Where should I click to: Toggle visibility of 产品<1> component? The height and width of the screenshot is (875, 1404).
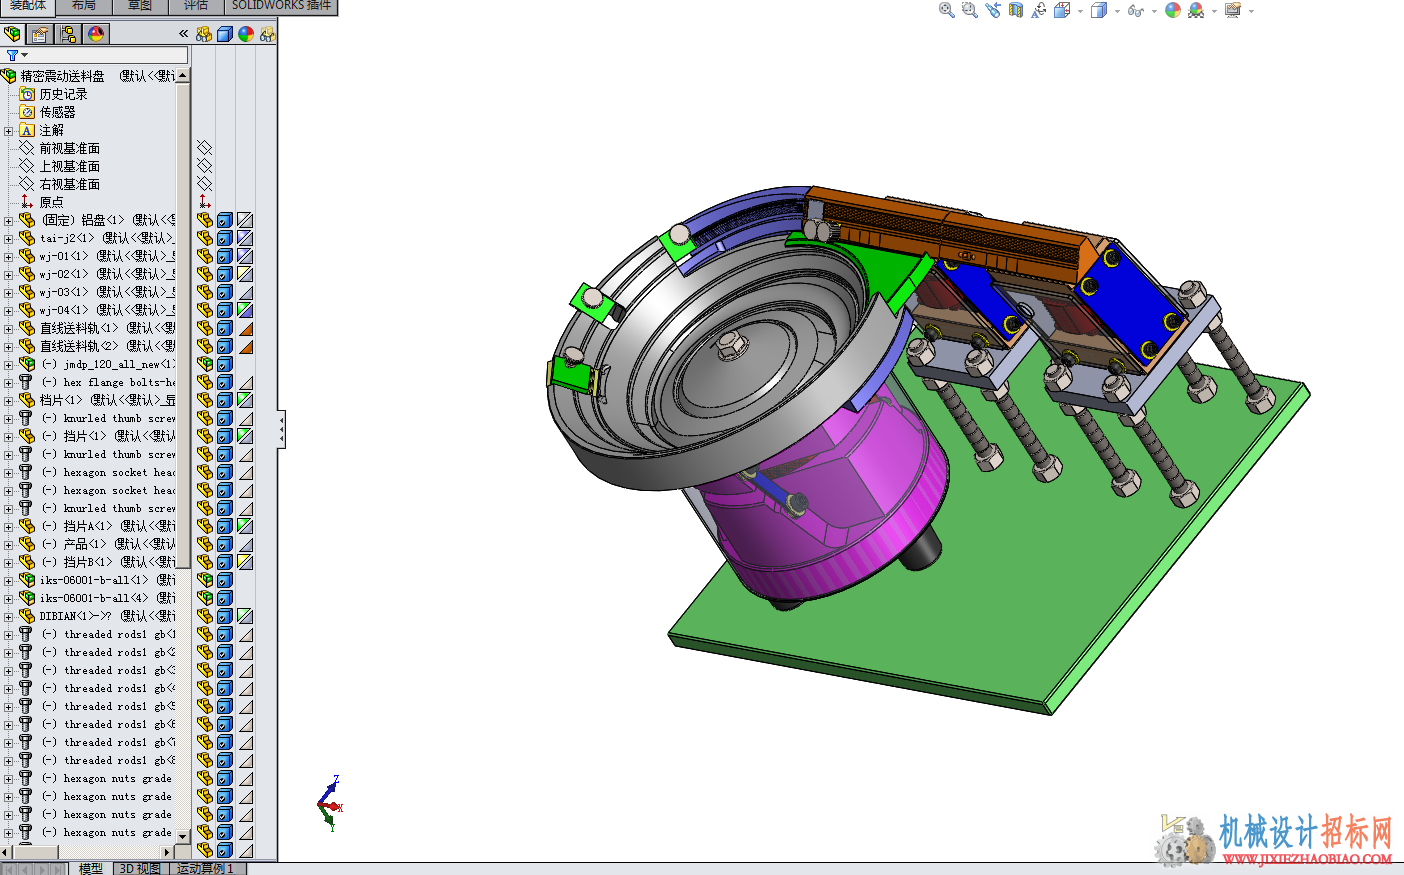(x=204, y=544)
